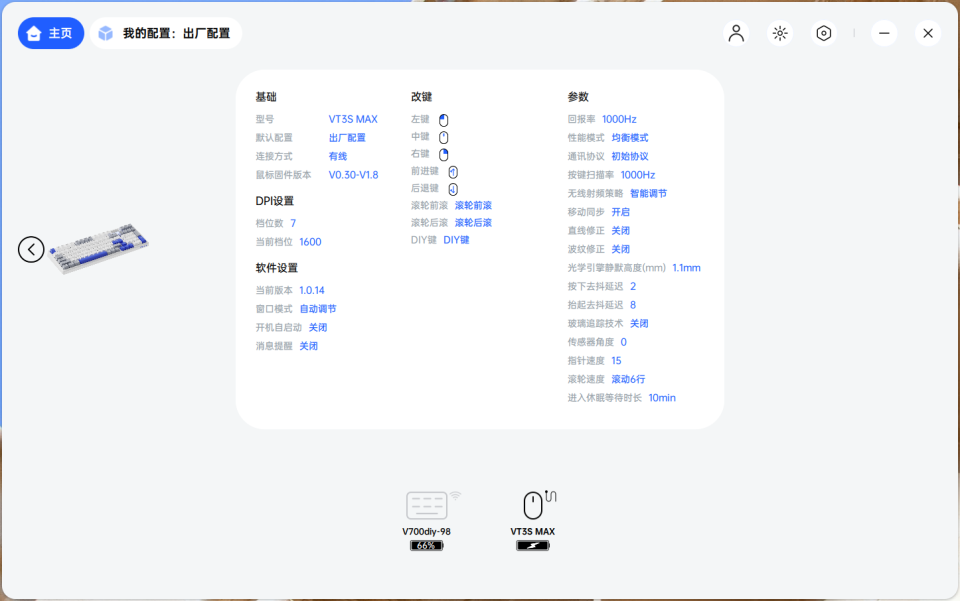Click the DIY键 link
Image resolution: width=960 pixels, height=601 pixels.
click(x=455, y=239)
